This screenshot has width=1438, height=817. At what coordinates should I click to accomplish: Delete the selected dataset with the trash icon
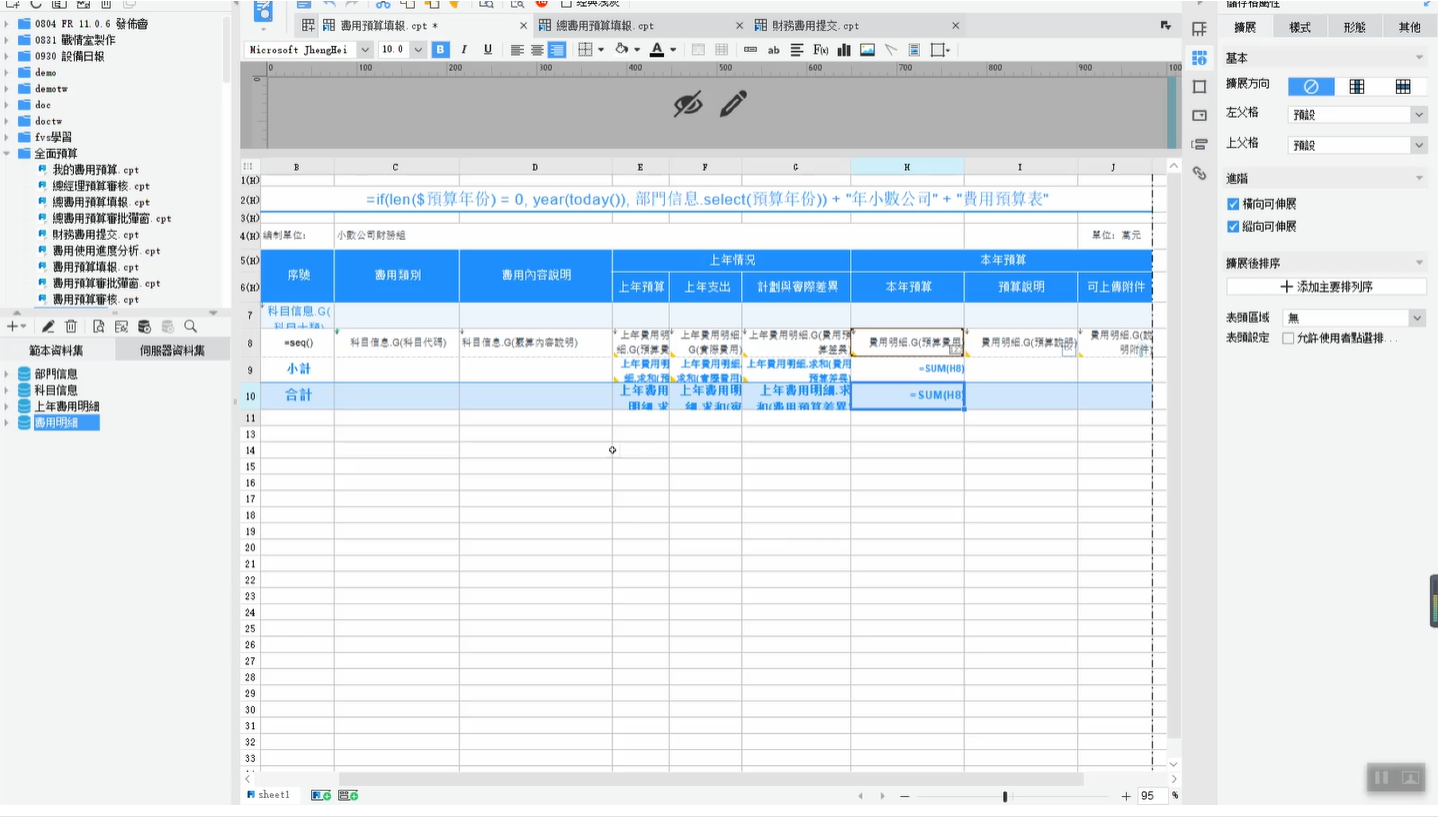point(71,326)
